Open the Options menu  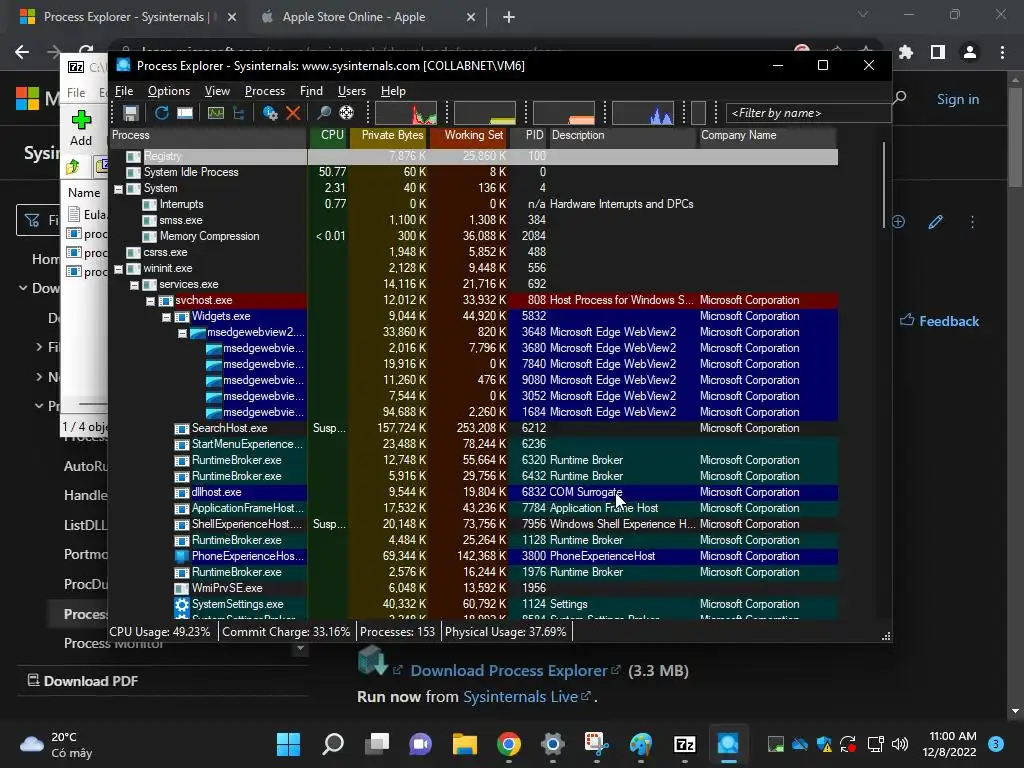(x=168, y=91)
